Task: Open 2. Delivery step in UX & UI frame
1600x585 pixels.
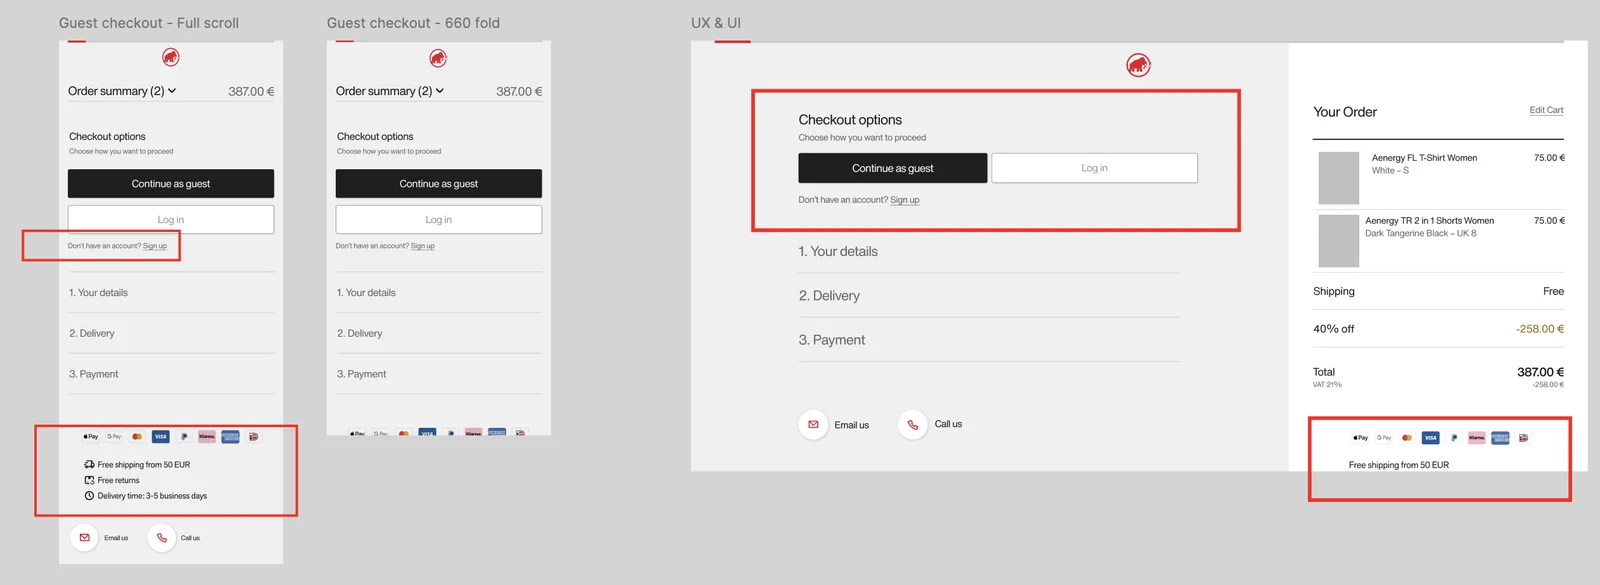Action: [x=989, y=296]
